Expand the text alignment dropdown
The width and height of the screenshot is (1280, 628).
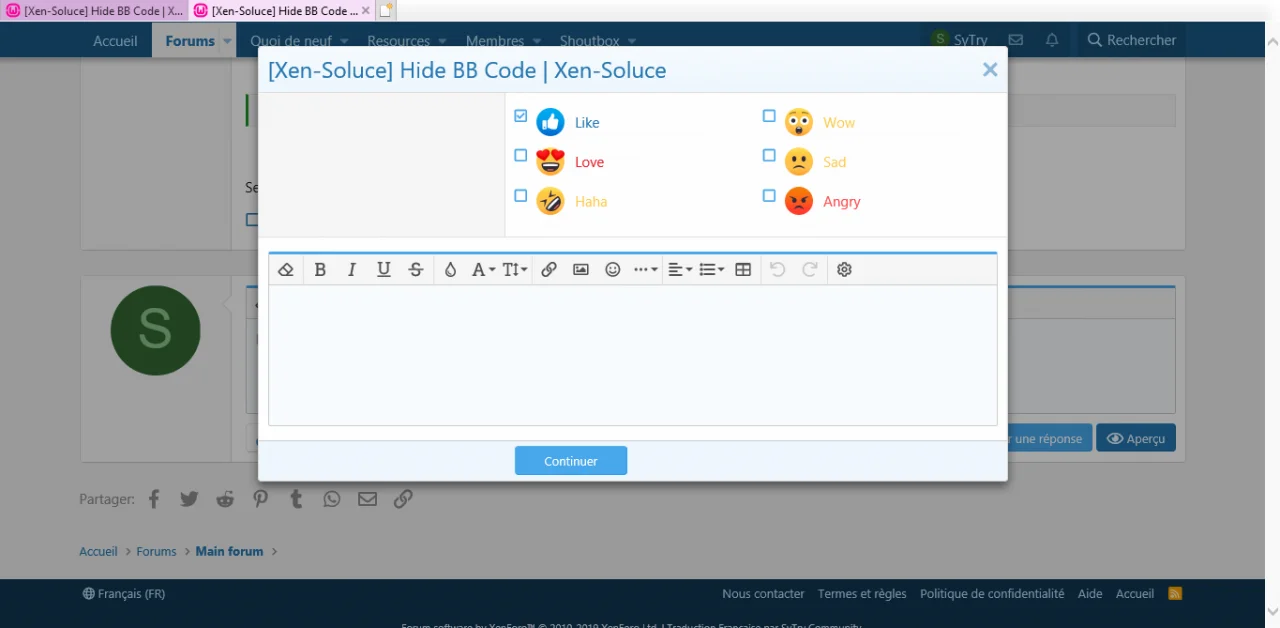[x=680, y=269]
